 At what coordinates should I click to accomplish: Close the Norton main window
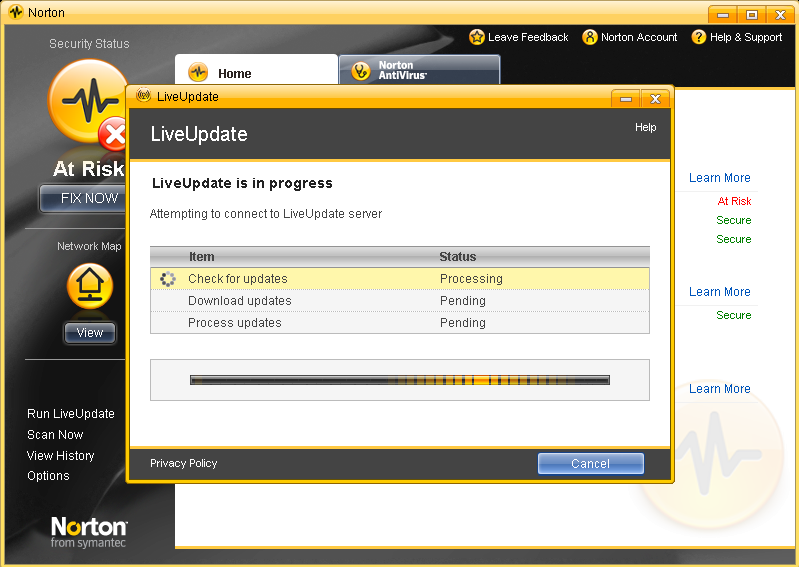(x=780, y=15)
